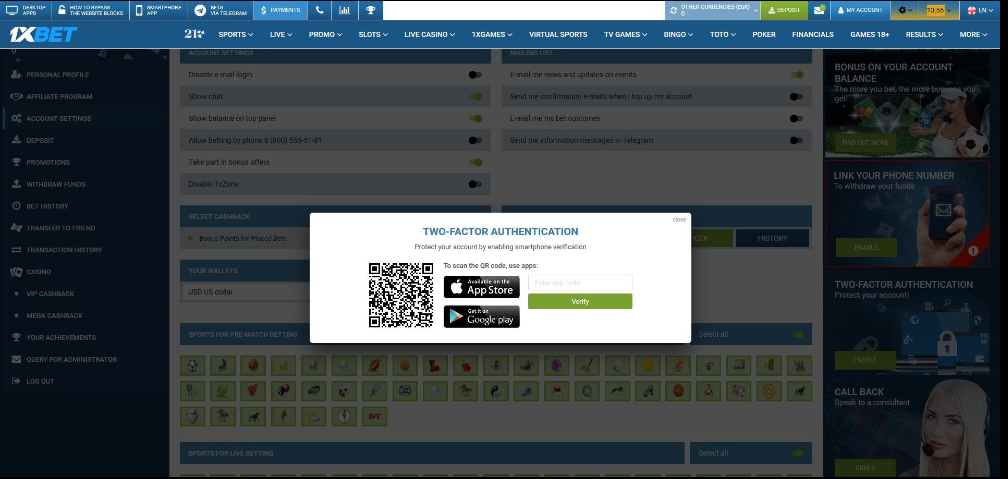The width and height of the screenshot is (1008, 479).
Task: Toggle Send me information messages in Telegram
Action: 796,140
